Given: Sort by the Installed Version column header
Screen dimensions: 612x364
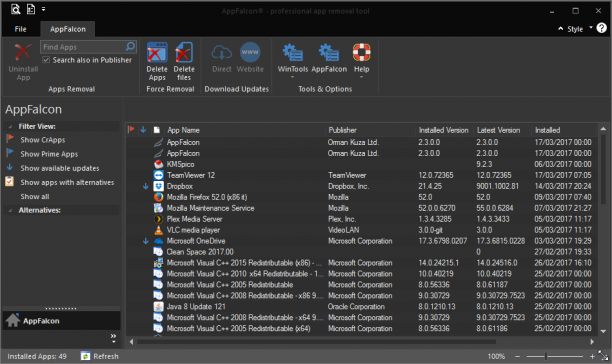Looking at the screenshot, I should click(x=444, y=130).
